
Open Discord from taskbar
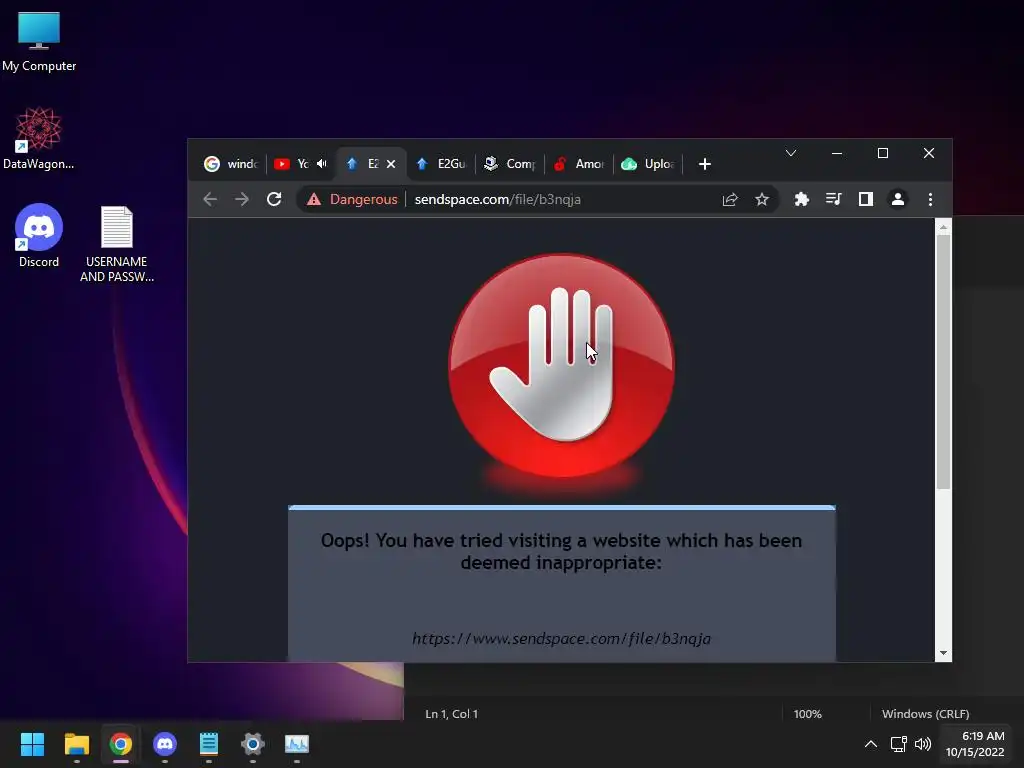coord(165,744)
